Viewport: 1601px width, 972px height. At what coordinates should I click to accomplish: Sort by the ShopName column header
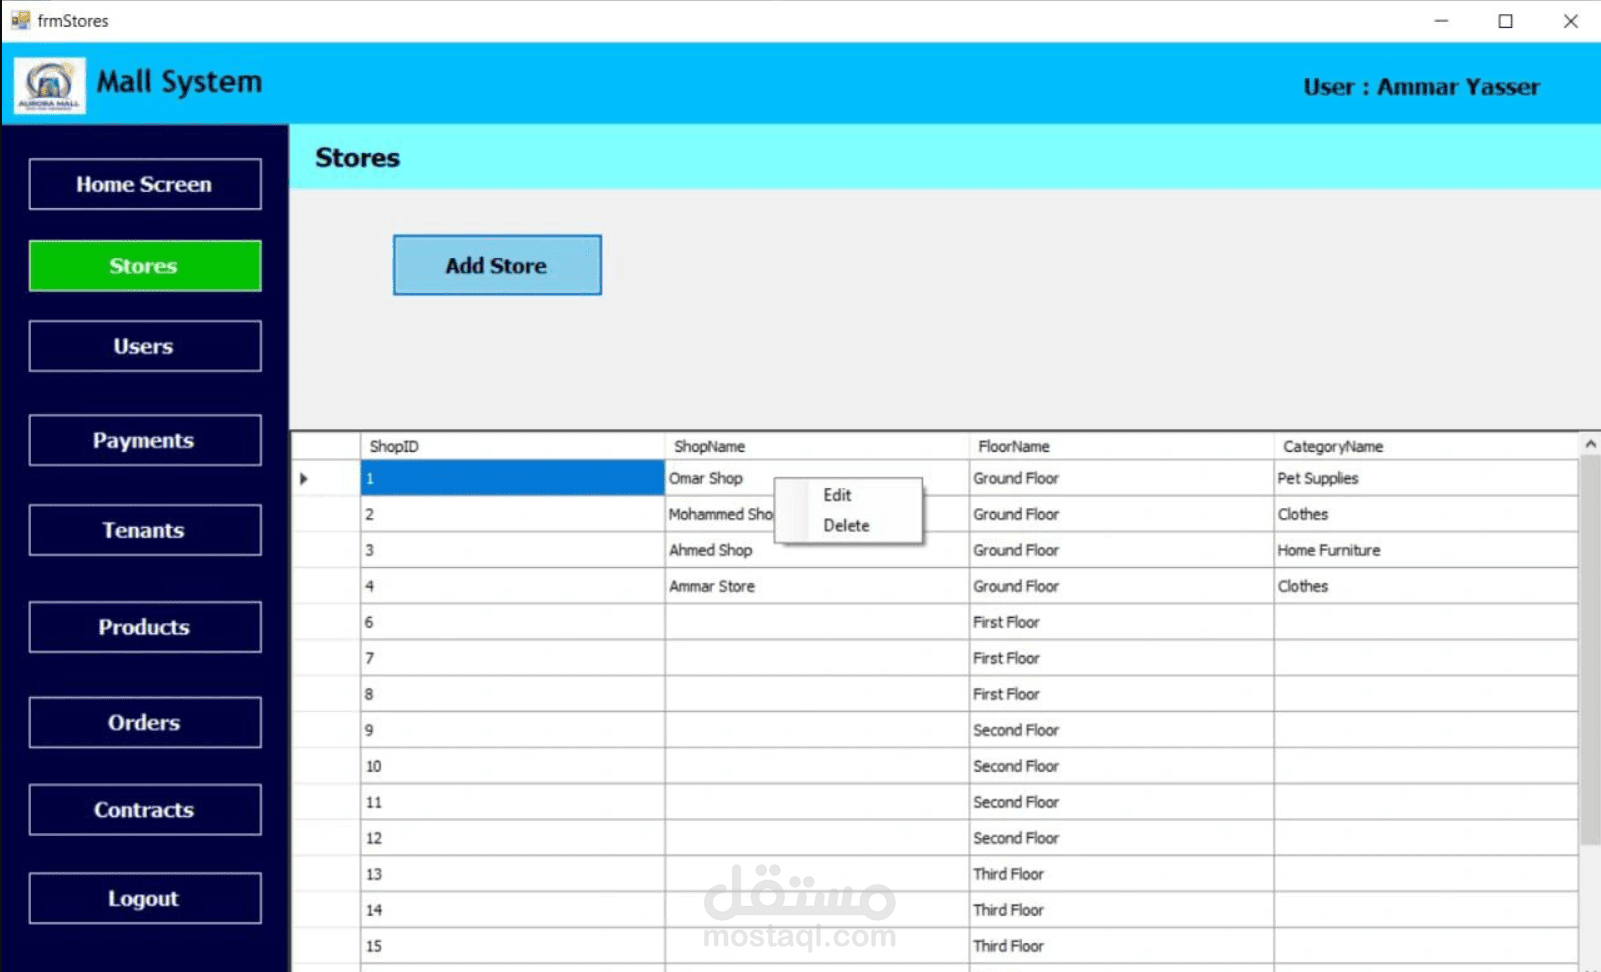click(x=816, y=446)
